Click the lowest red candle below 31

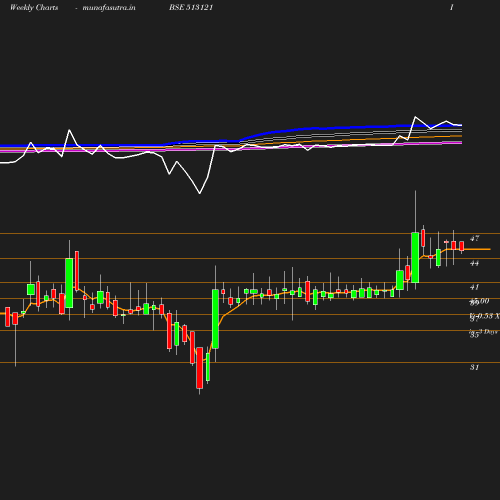[200, 368]
